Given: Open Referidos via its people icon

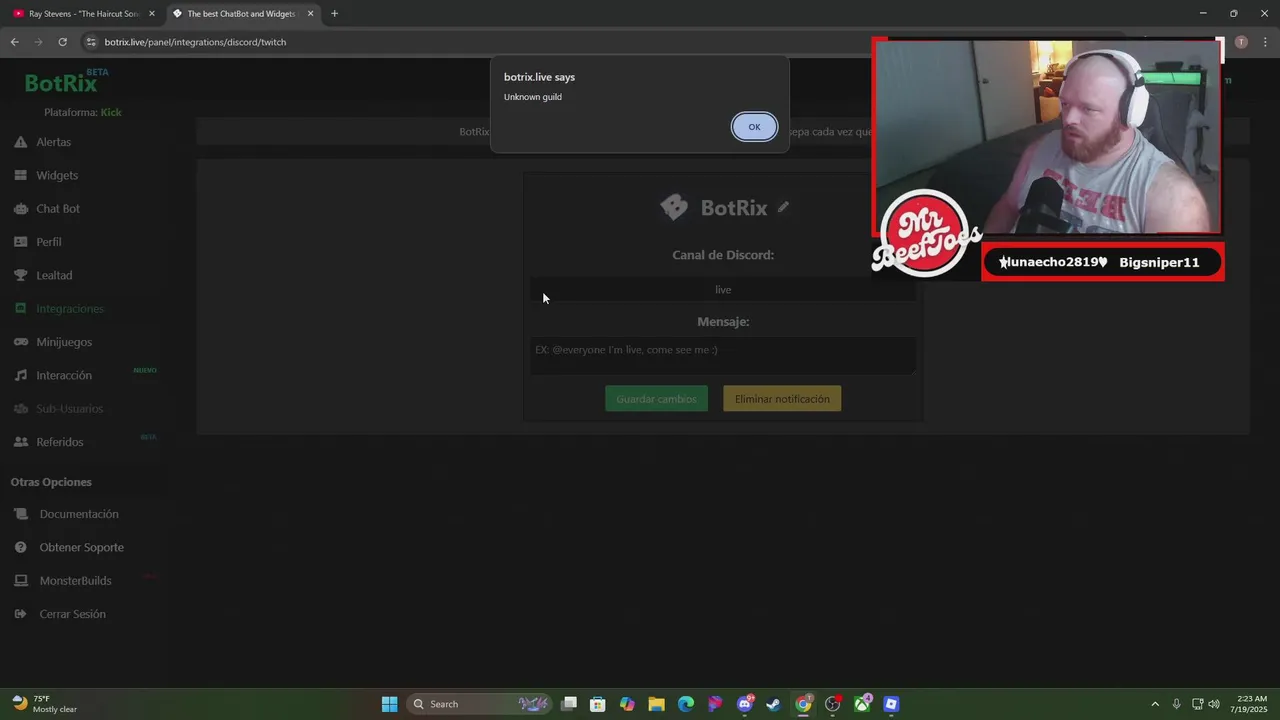Looking at the screenshot, I should 20,442.
